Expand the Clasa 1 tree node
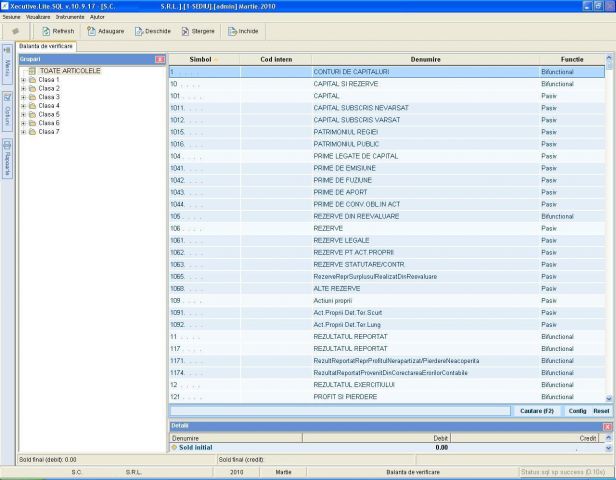Viewport: 616px width, 480px height. [24, 80]
